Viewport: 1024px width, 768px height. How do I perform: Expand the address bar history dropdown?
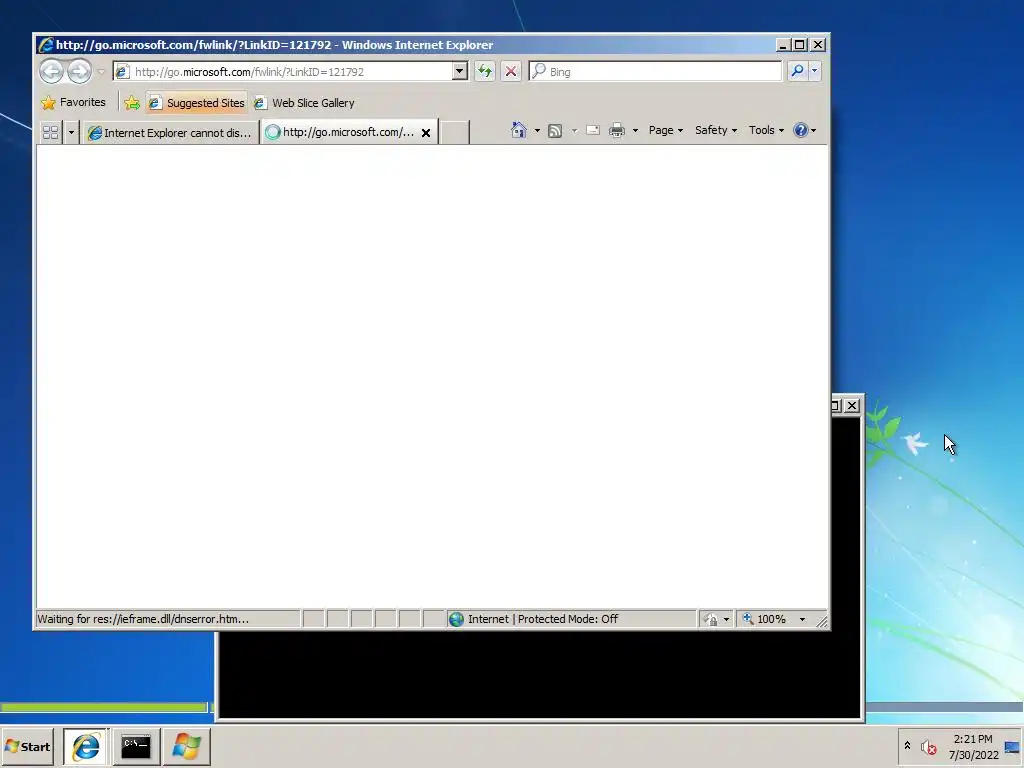click(460, 71)
